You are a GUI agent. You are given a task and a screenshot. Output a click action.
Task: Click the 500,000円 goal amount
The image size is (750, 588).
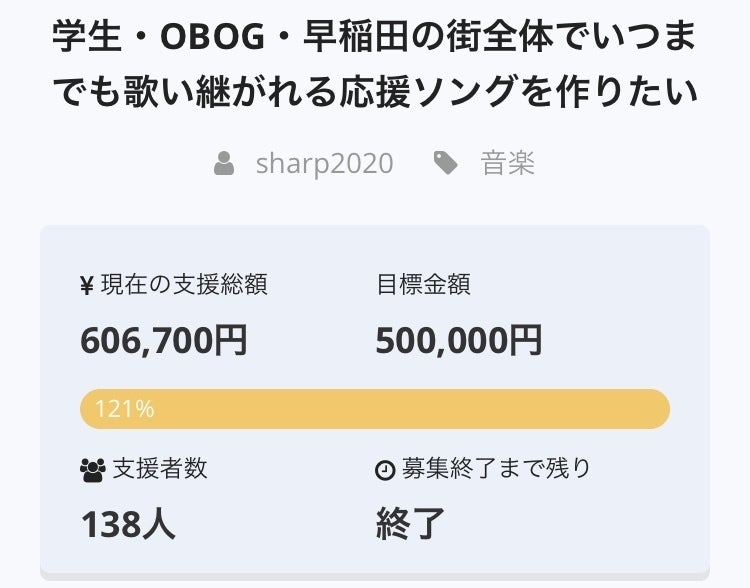pos(459,341)
